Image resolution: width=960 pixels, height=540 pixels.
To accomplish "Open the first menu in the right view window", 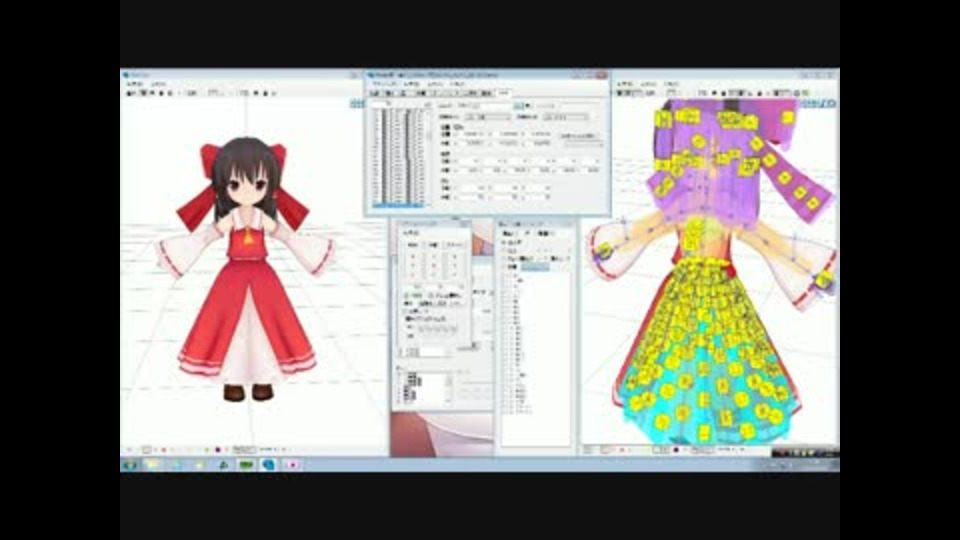I will coord(626,84).
